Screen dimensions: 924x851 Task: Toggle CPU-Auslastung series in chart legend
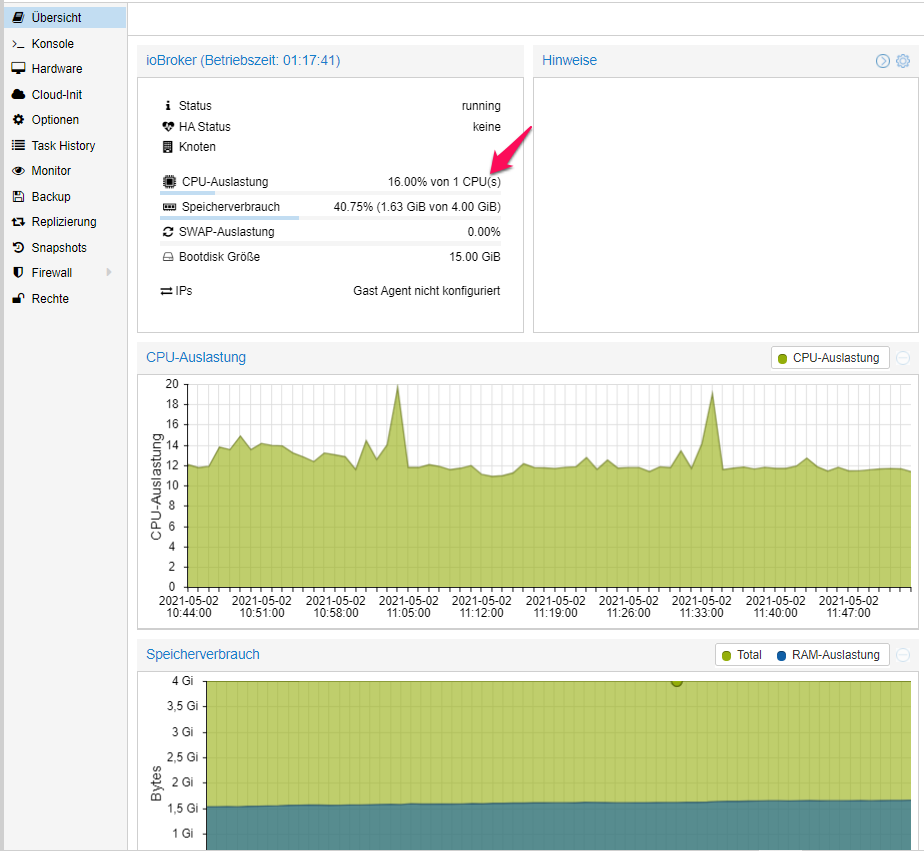tap(830, 358)
